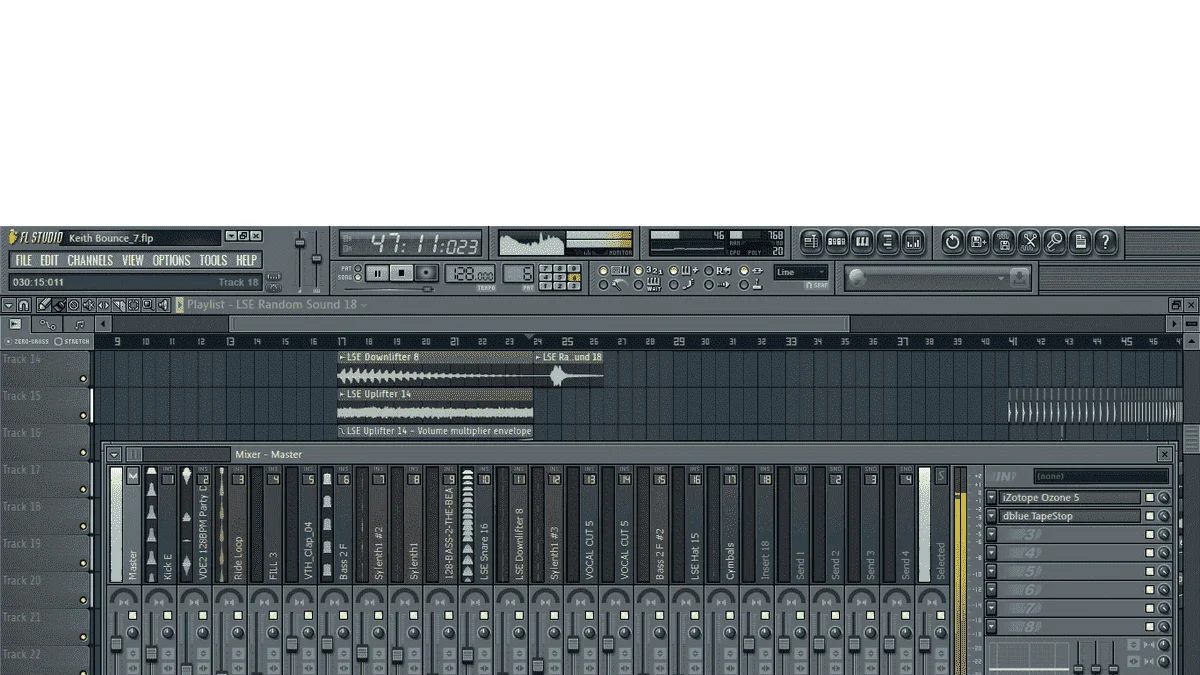
Task: Open the playlist window icon
Action: point(810,242)
